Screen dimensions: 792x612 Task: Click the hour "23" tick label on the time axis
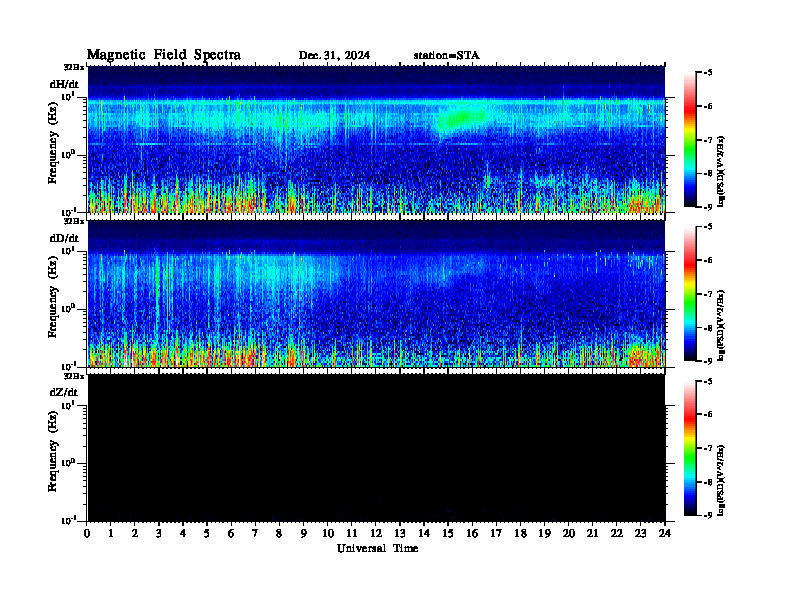click(x=640, y=533)
